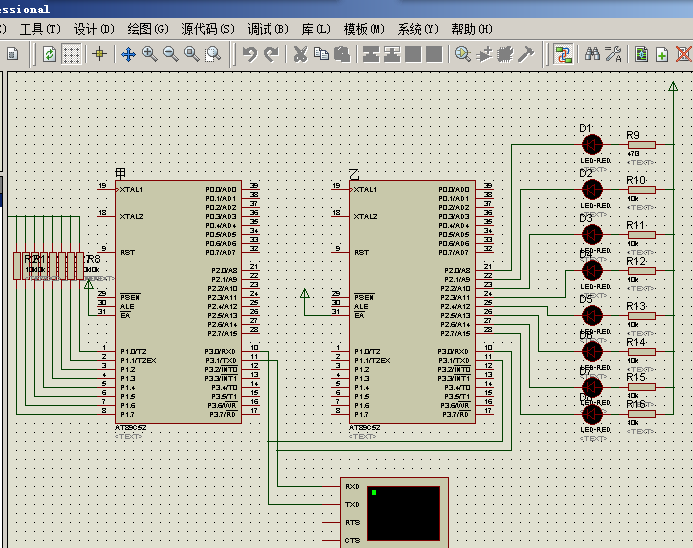This screenshot has width=693, height=548.
Task: Select resistor R9 on the schematic
Action: (642, 145)
